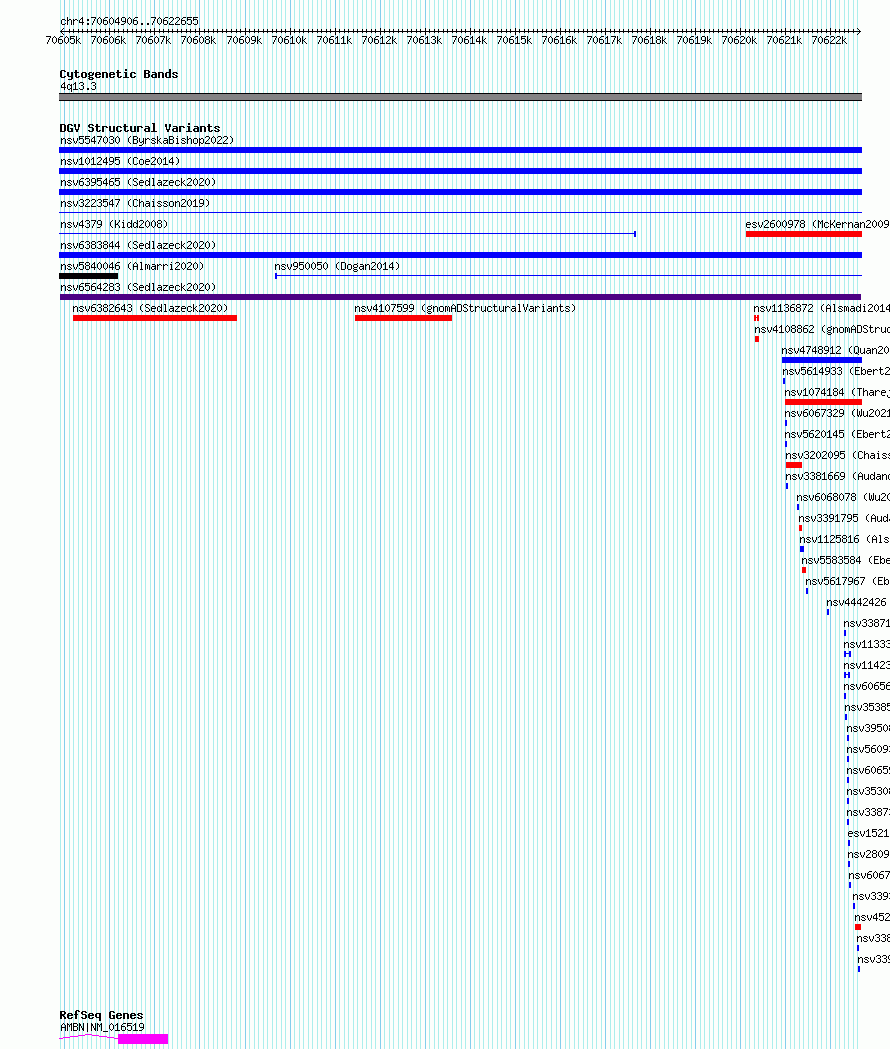Viewport: 890px width, 1049px height.
Task: Open nsv4107599 (gnomADStructuralVariants) variant label
Action: tap(465, 308)
